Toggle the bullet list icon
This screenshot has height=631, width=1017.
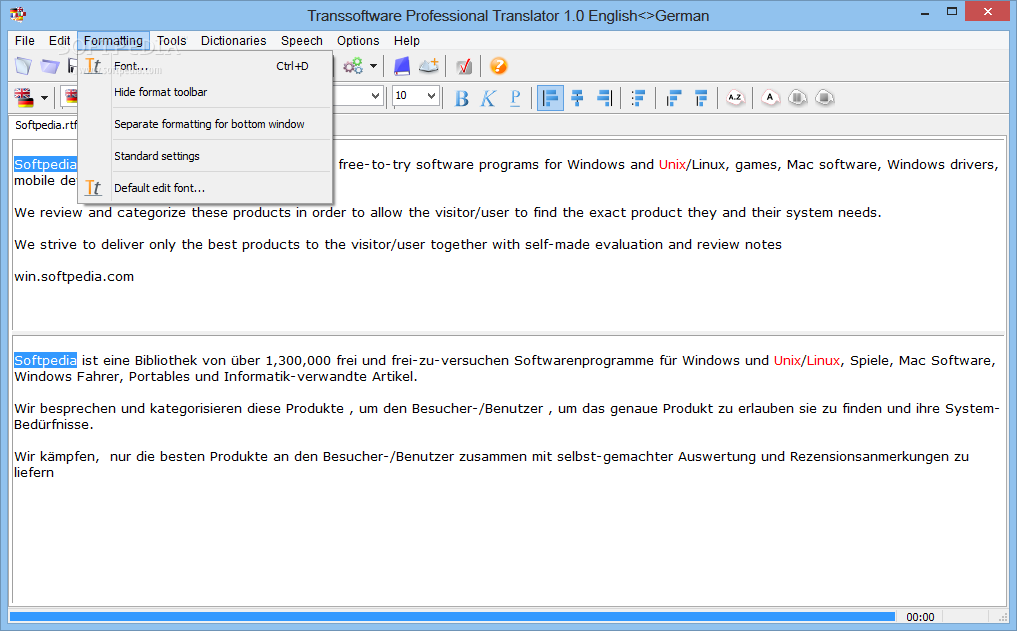point(638,98)
